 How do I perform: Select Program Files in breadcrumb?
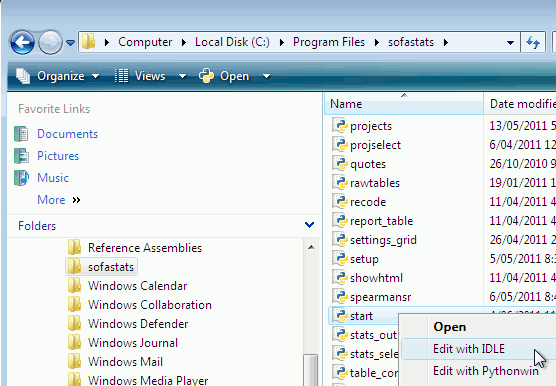(329, 42)
